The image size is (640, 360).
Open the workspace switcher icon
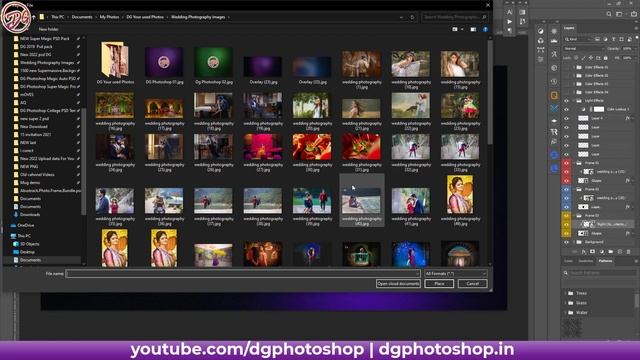click(x=619, y=14)
